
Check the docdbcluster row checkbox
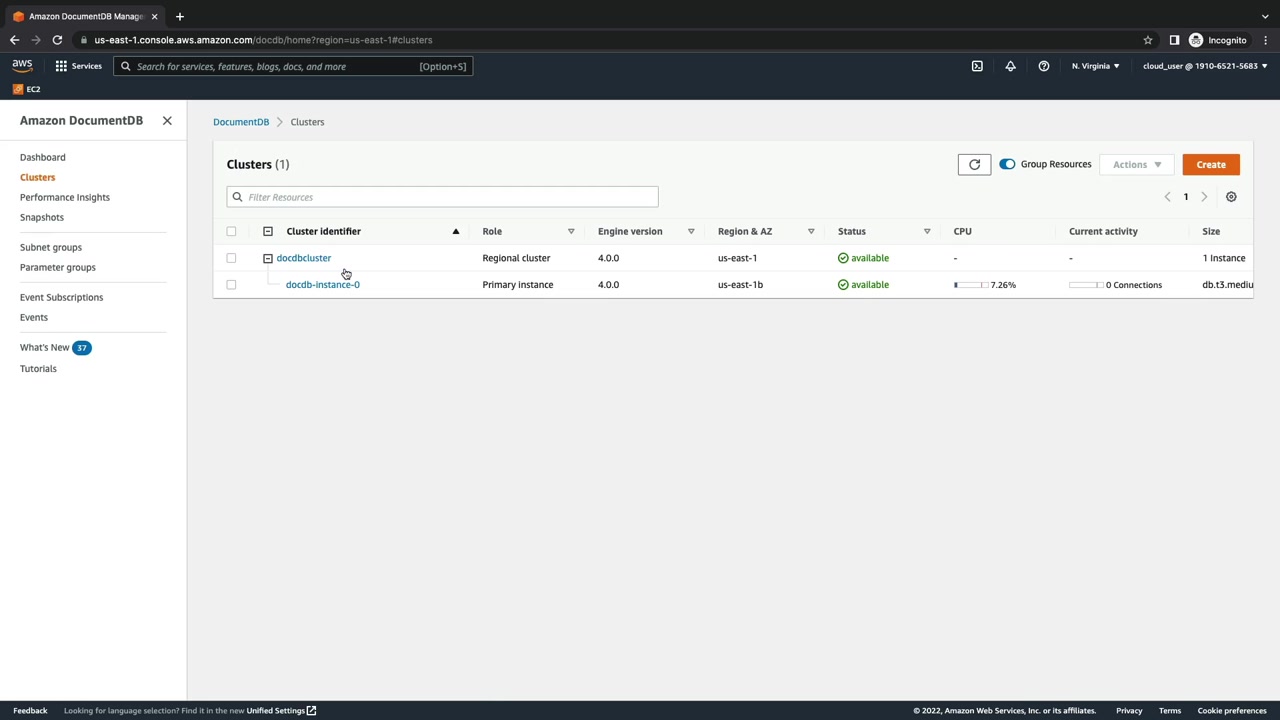(x=231, y=258)
